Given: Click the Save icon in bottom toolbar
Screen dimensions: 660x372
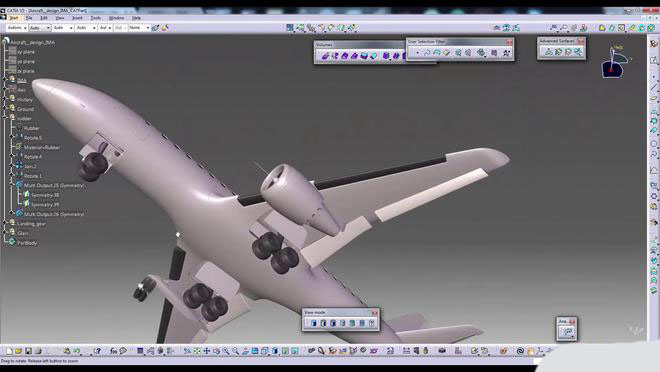Looking at the screenshot, I should coord(28,351).
